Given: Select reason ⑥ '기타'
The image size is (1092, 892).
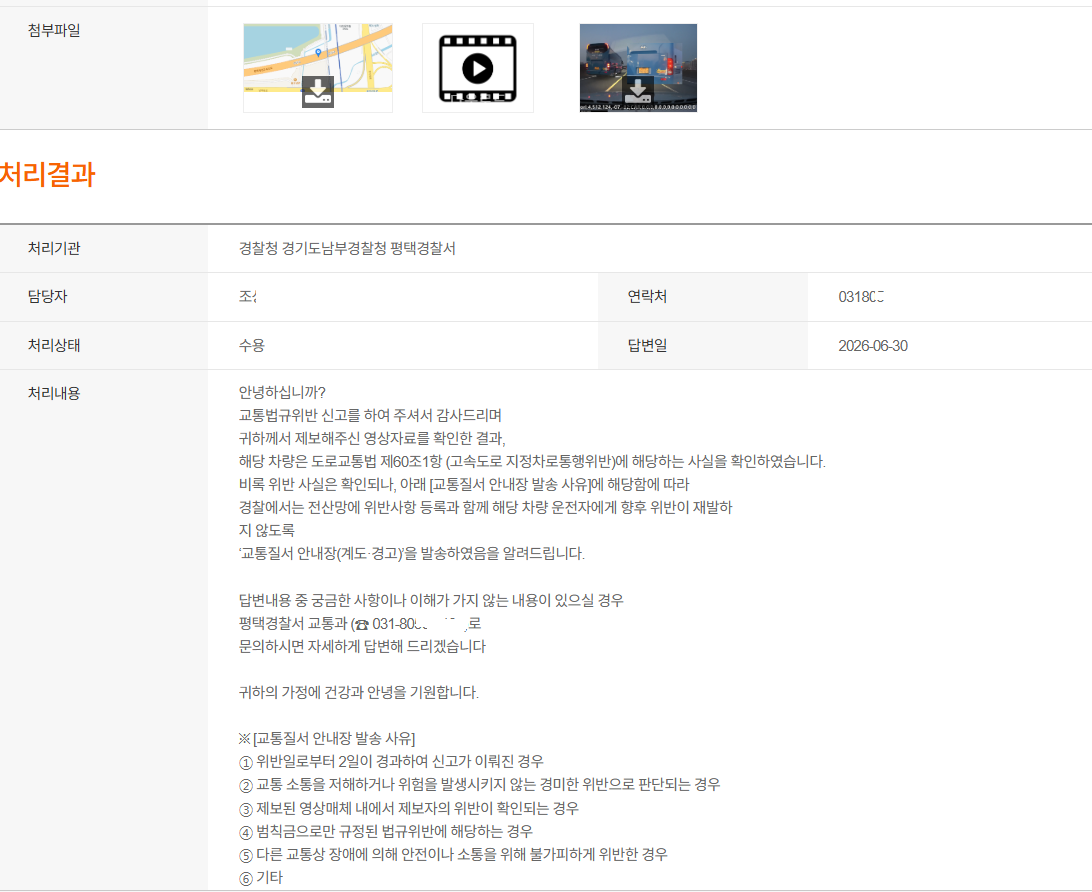Looking at the screenshot, I should coord(261,877).
